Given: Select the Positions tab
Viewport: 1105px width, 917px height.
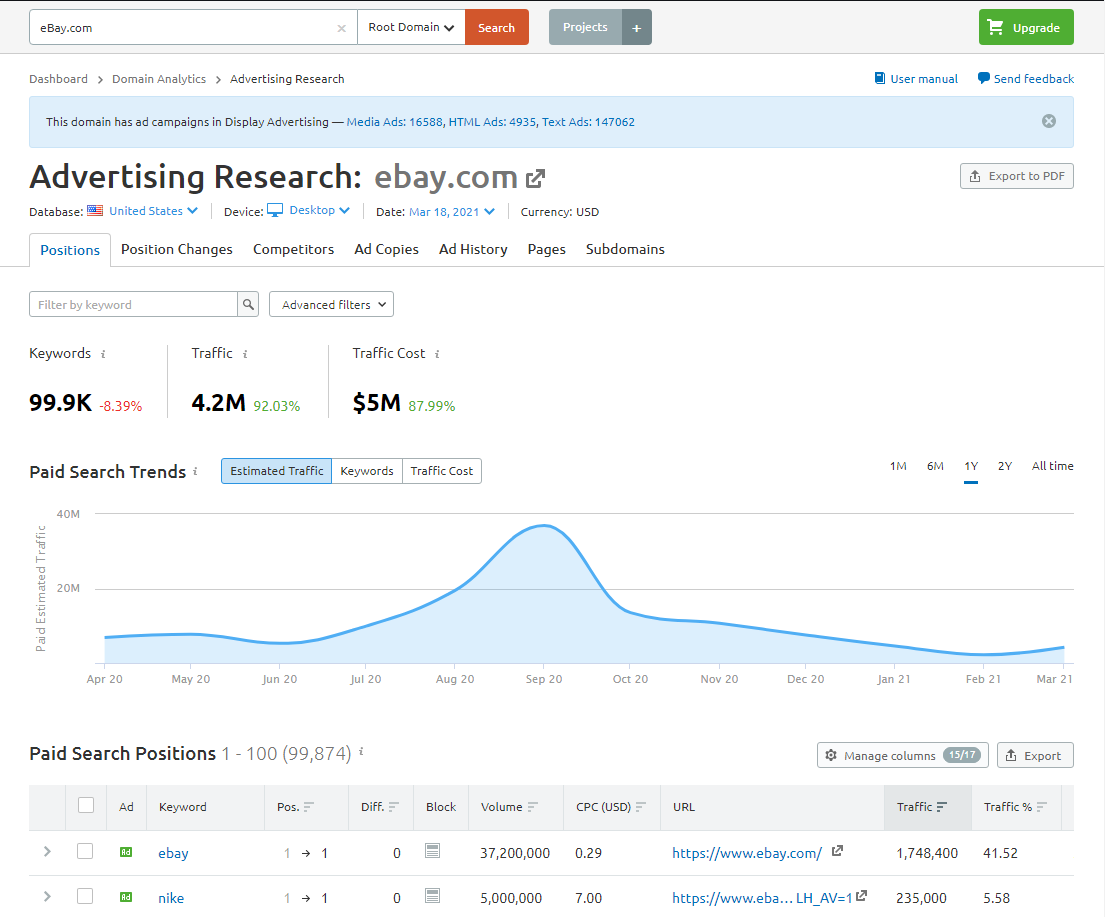Looking at the screenshot, I should pos(70,250).
